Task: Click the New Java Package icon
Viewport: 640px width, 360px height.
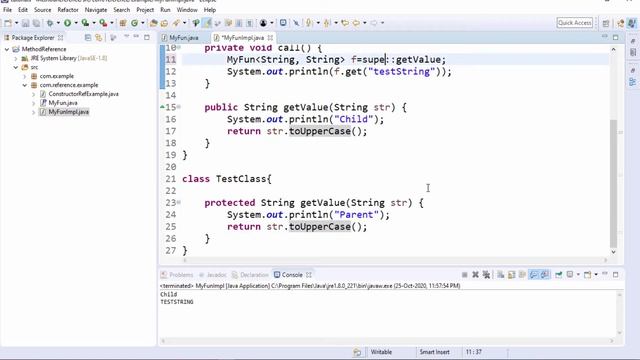Action: 122,23
